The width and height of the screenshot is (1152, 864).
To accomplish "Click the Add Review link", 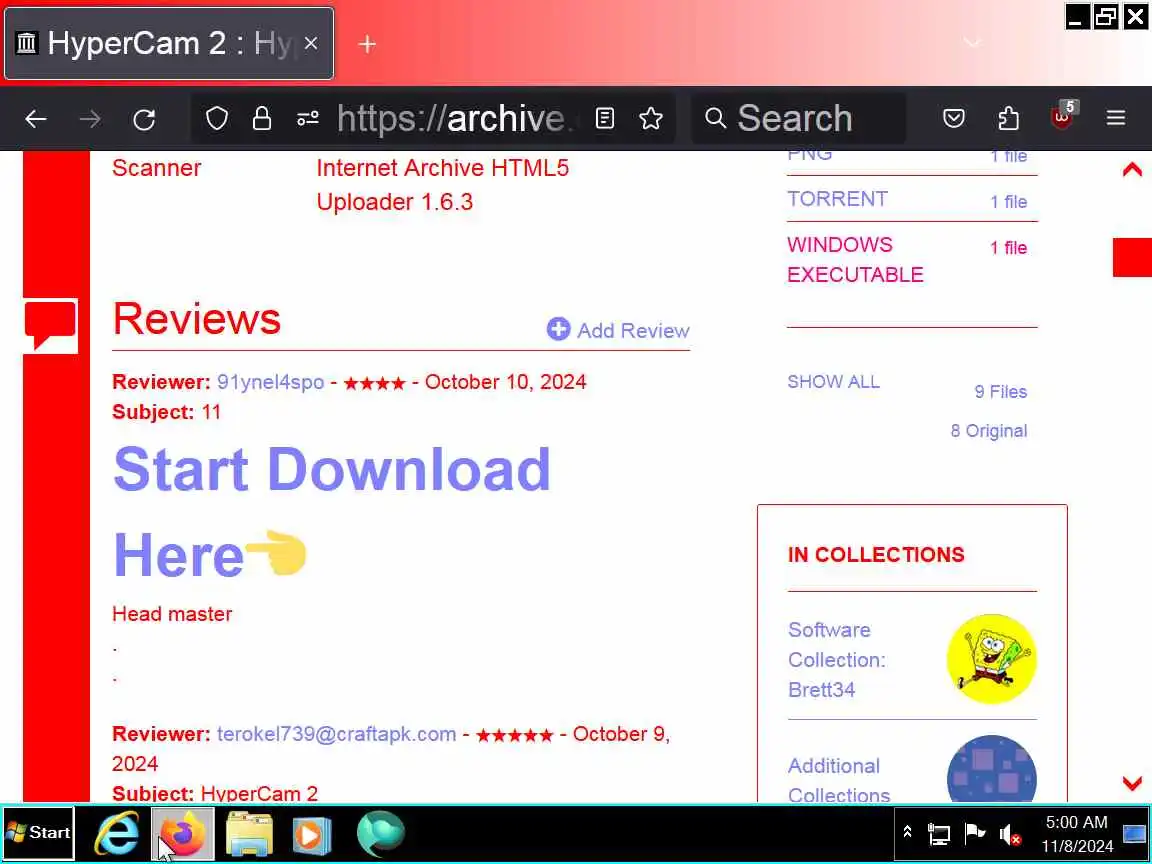I will [618, 330].
